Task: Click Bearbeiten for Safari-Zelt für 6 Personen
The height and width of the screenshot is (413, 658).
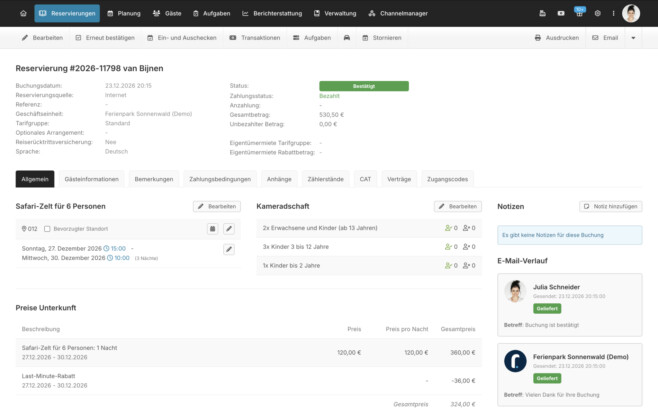Action: click(x=217, y=206)
